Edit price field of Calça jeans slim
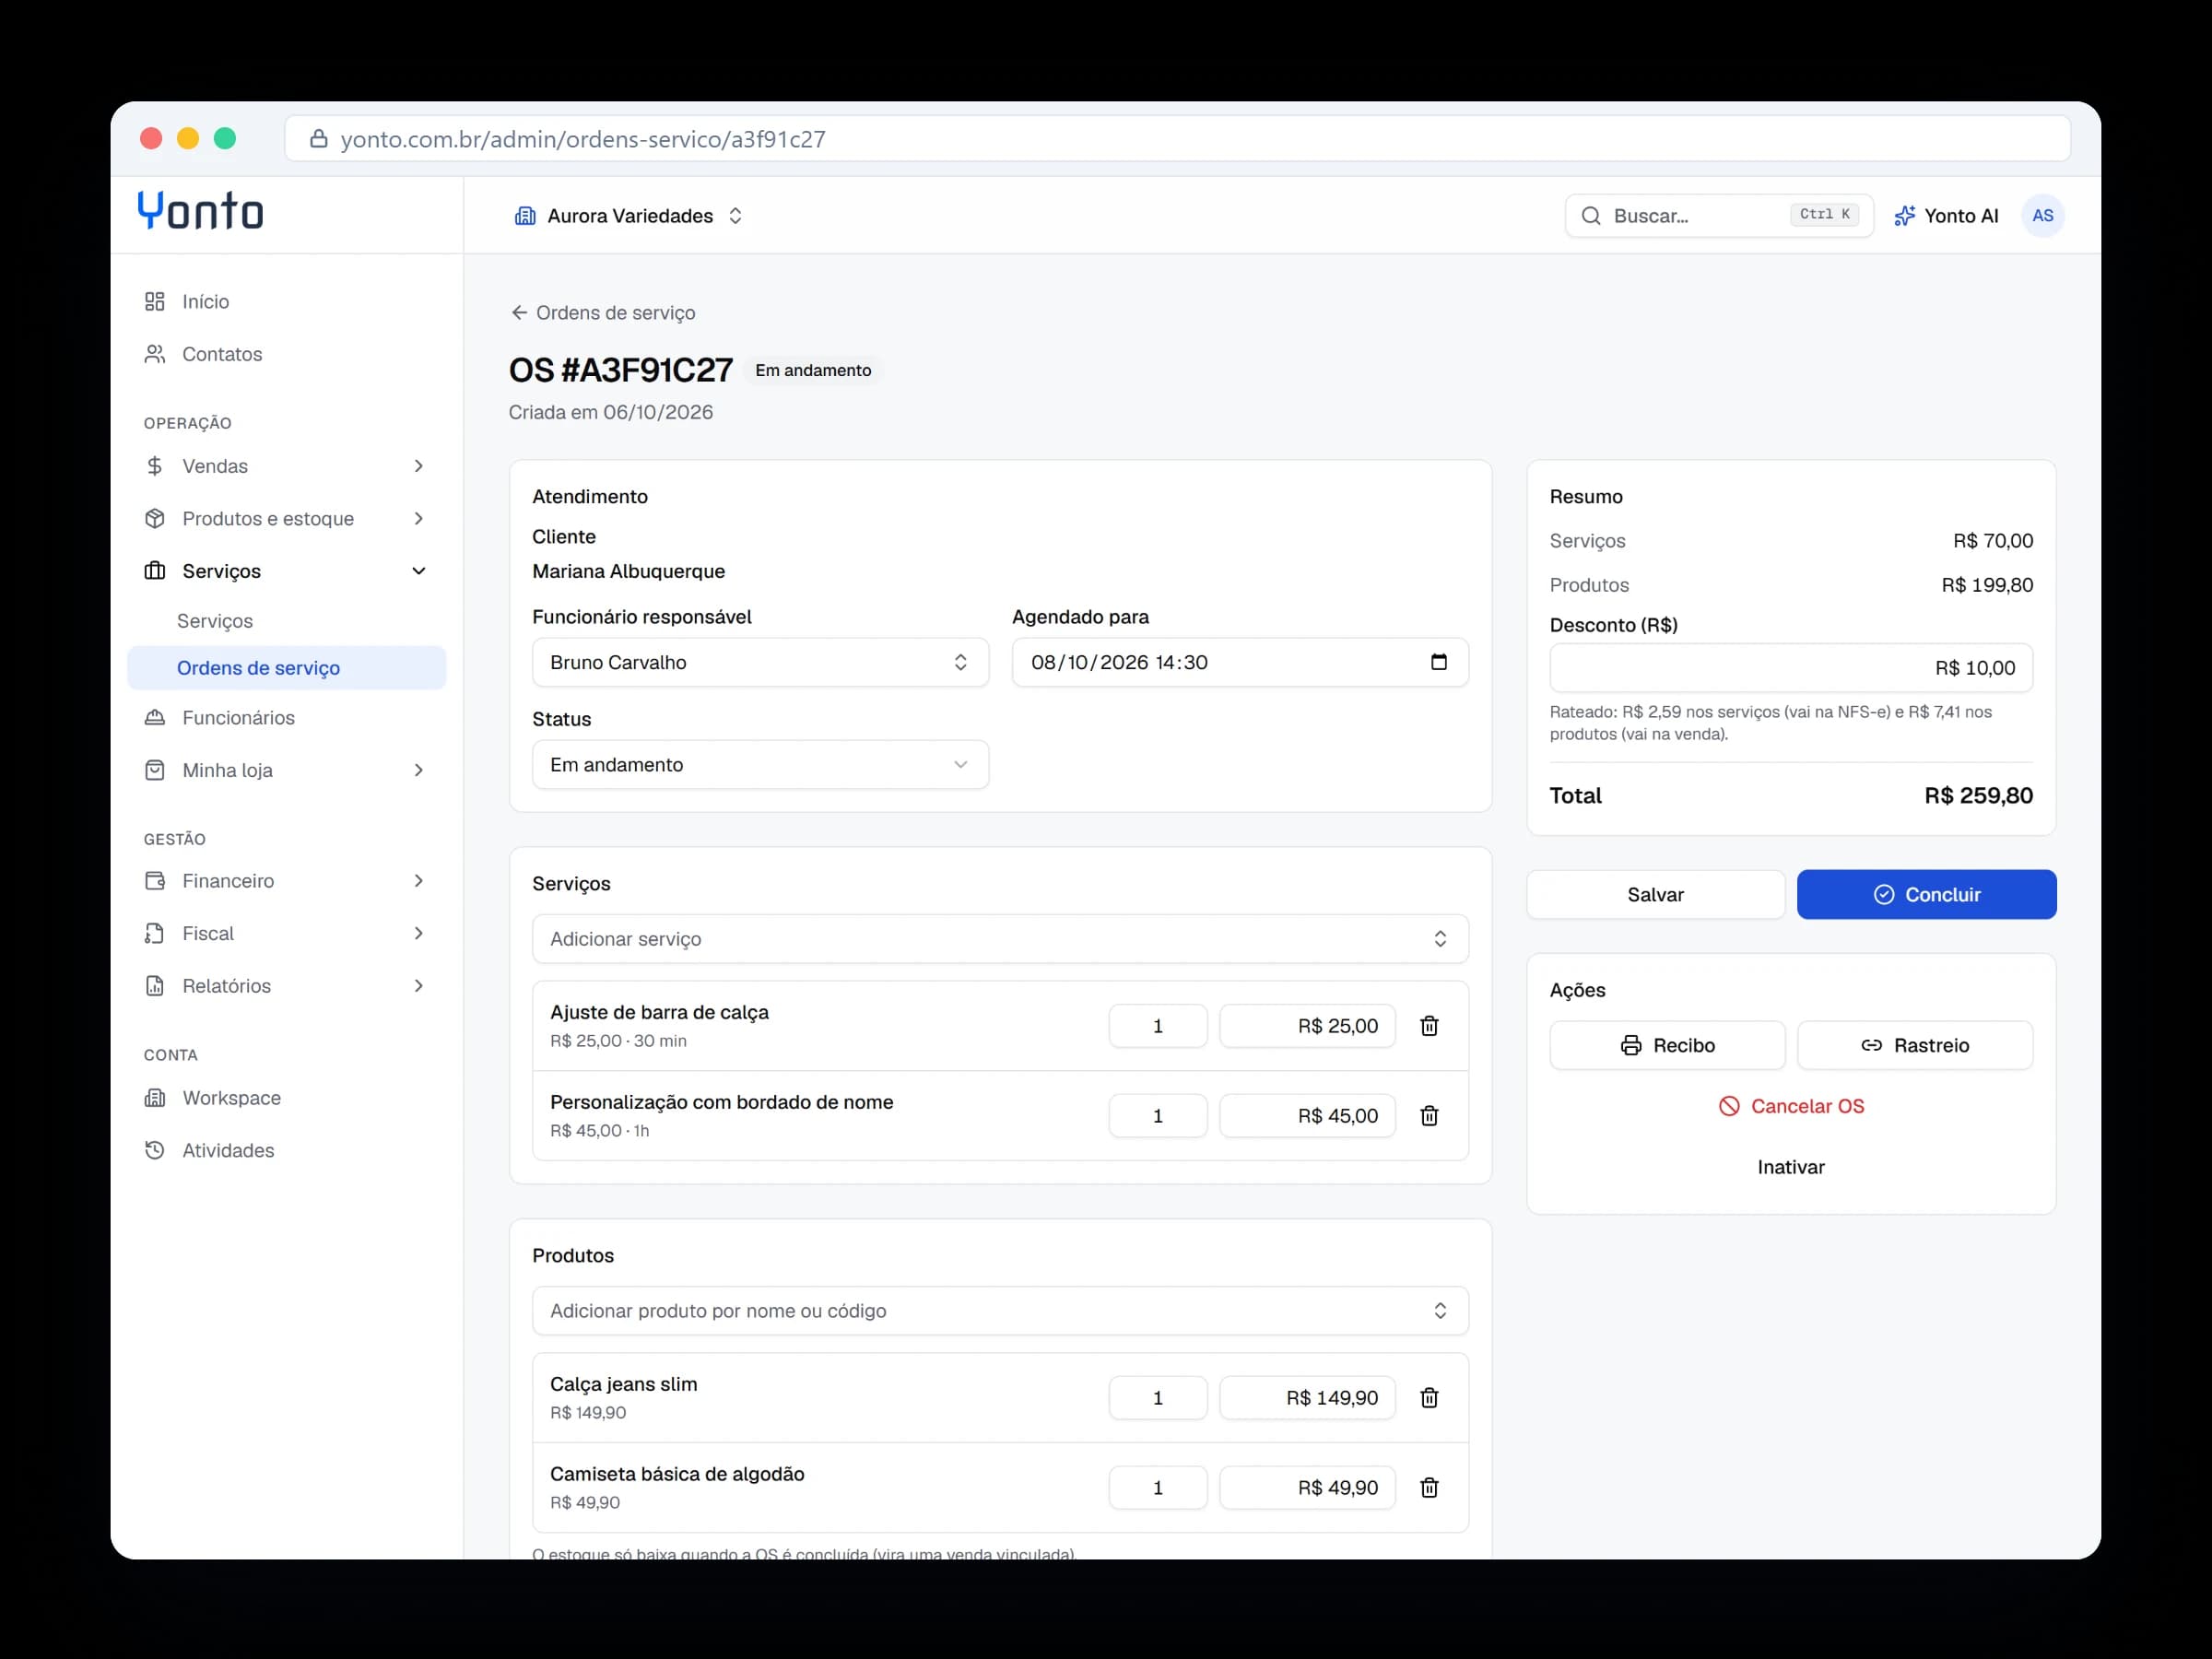This screenshot has width=2212, height=1659. point(1307,1398)
